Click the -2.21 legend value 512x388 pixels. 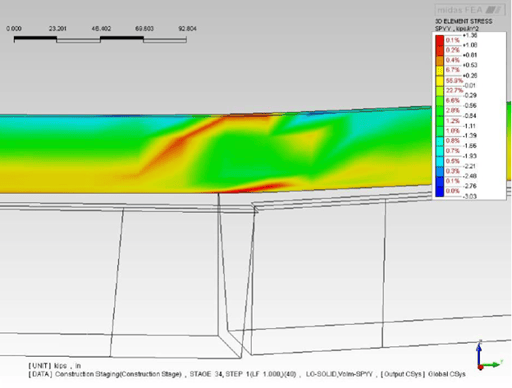tap(470, 166)
